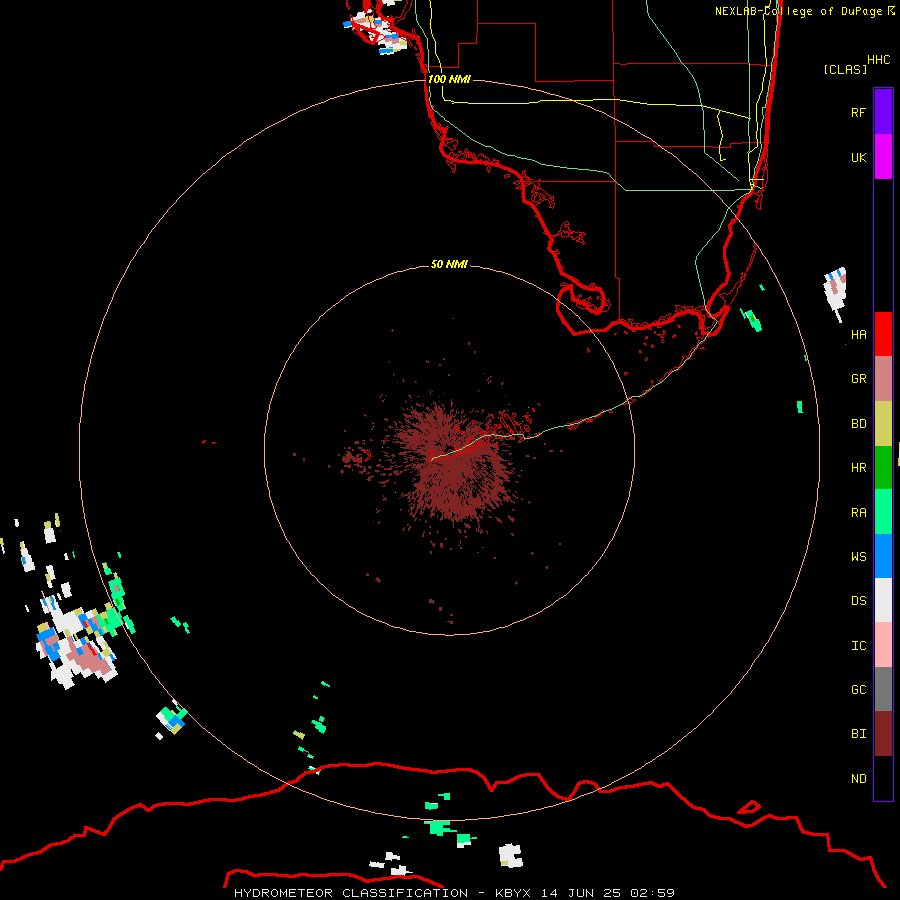Click the BD legend label
Screen dimensions: 900x900
pos(858,424)
